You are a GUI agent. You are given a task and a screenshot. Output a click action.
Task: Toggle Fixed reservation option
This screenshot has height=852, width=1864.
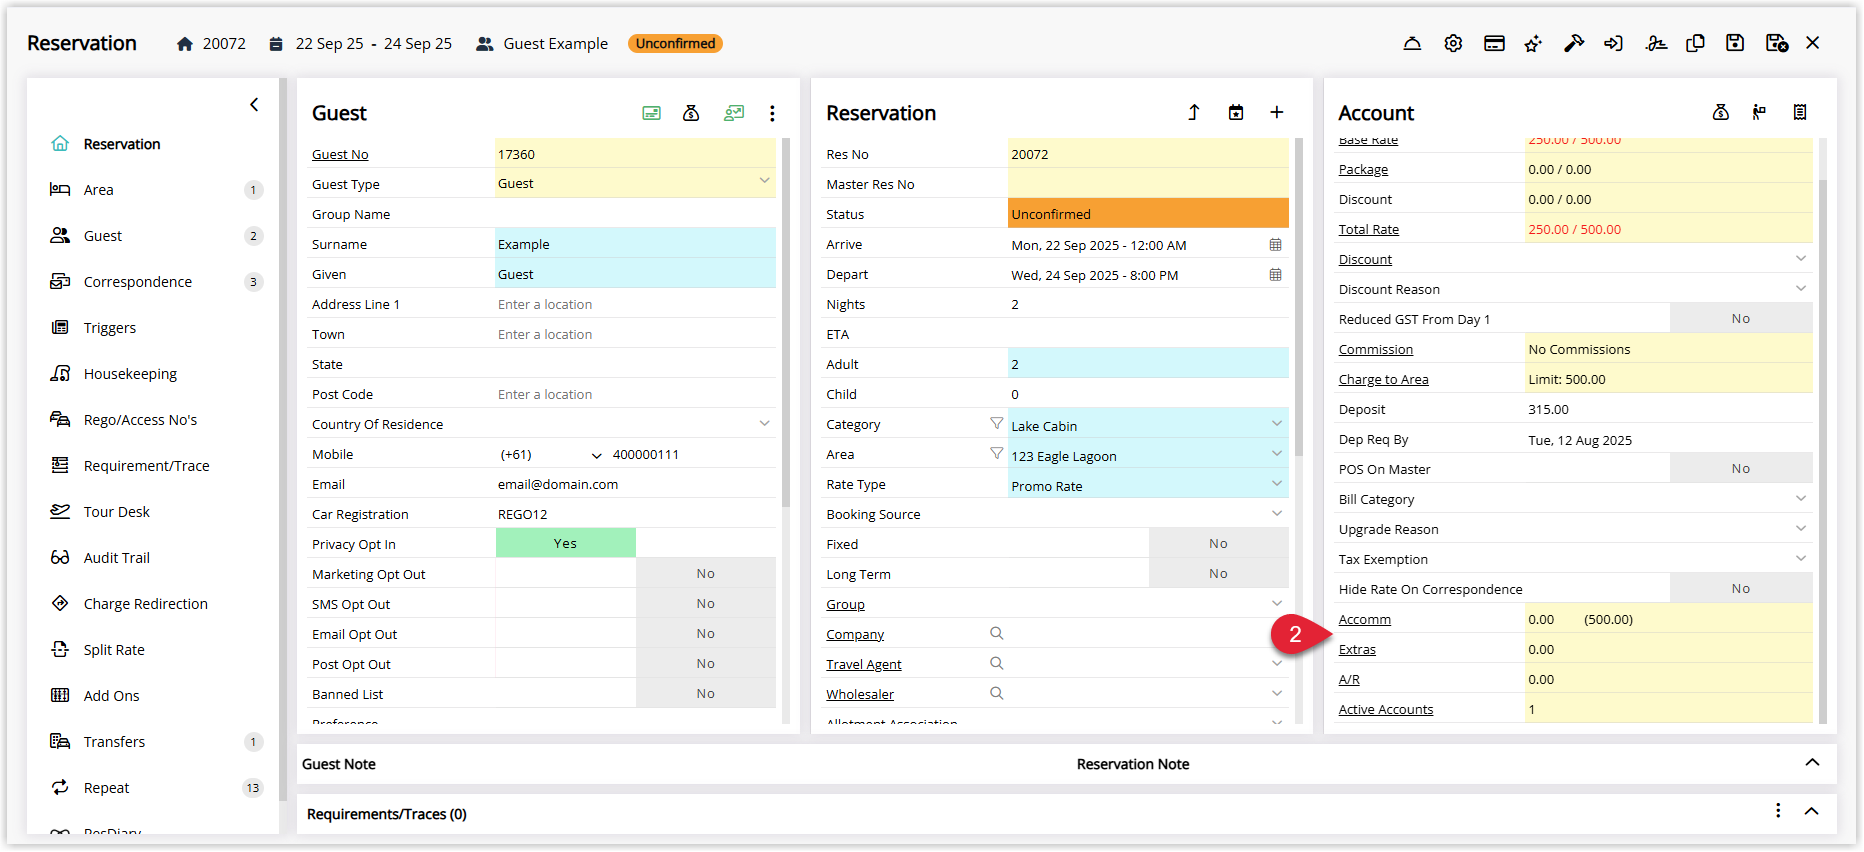pos(1219,543)
